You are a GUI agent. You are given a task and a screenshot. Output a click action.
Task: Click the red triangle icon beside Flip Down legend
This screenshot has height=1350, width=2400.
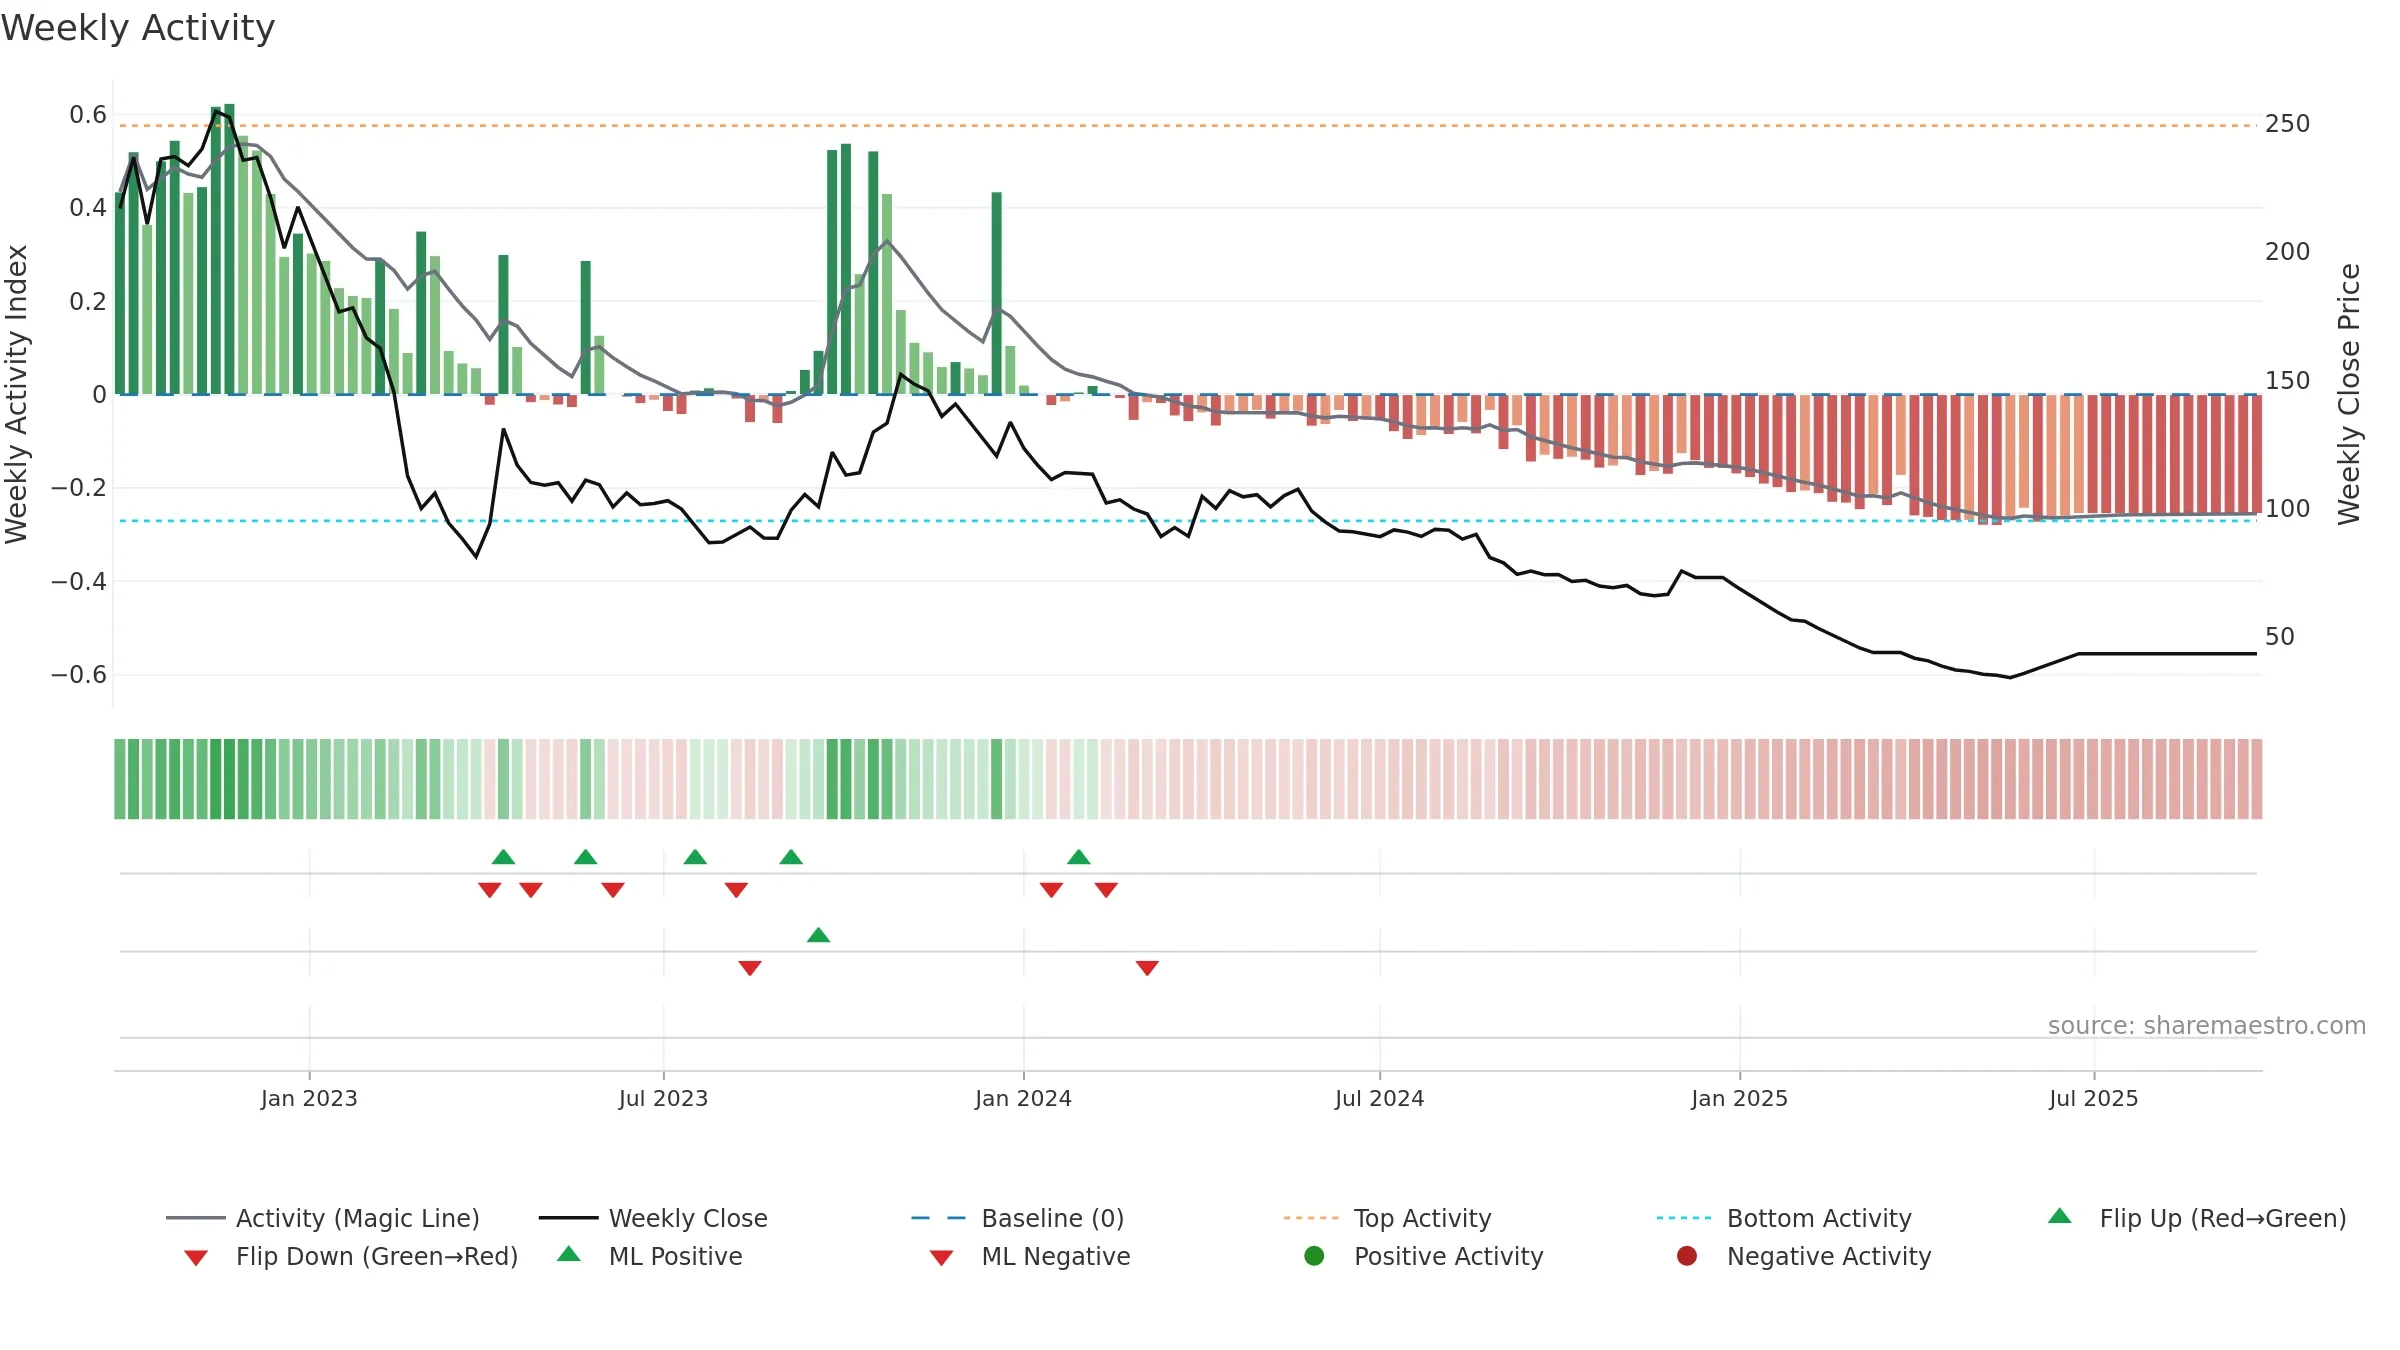pos(196,1258)
